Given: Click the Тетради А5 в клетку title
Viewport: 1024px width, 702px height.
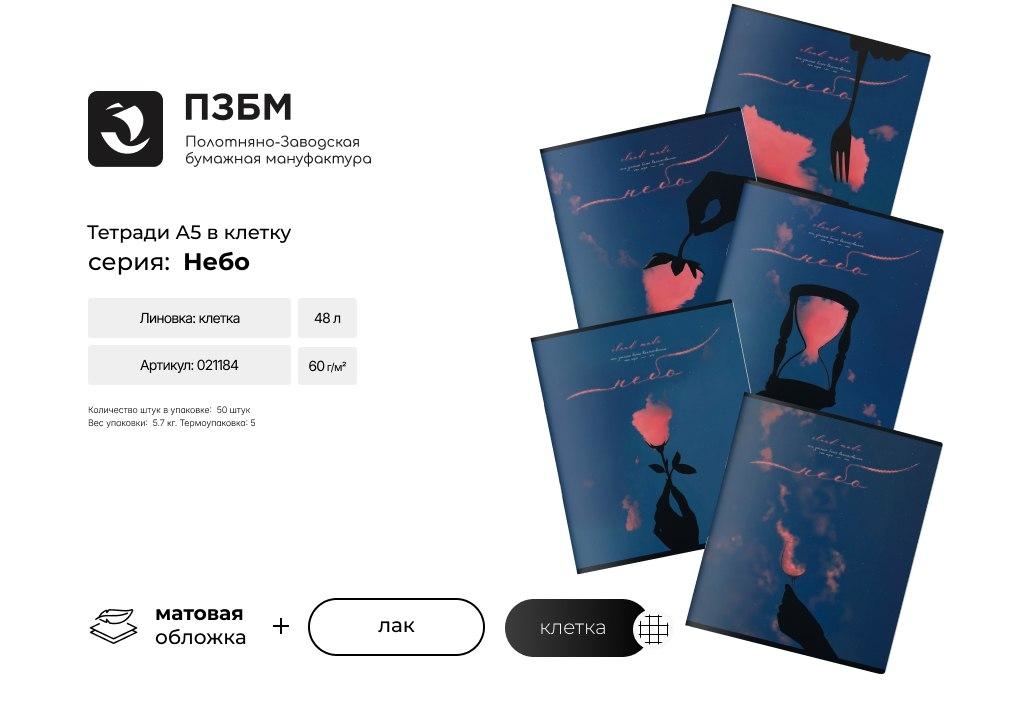Looking at the screenshot, I should pyautogui.click(x=189, y=232).
